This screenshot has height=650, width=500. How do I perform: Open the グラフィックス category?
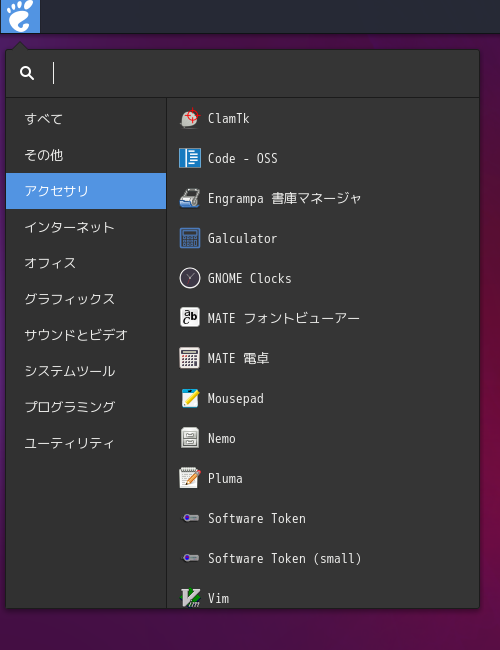point(86,299)
